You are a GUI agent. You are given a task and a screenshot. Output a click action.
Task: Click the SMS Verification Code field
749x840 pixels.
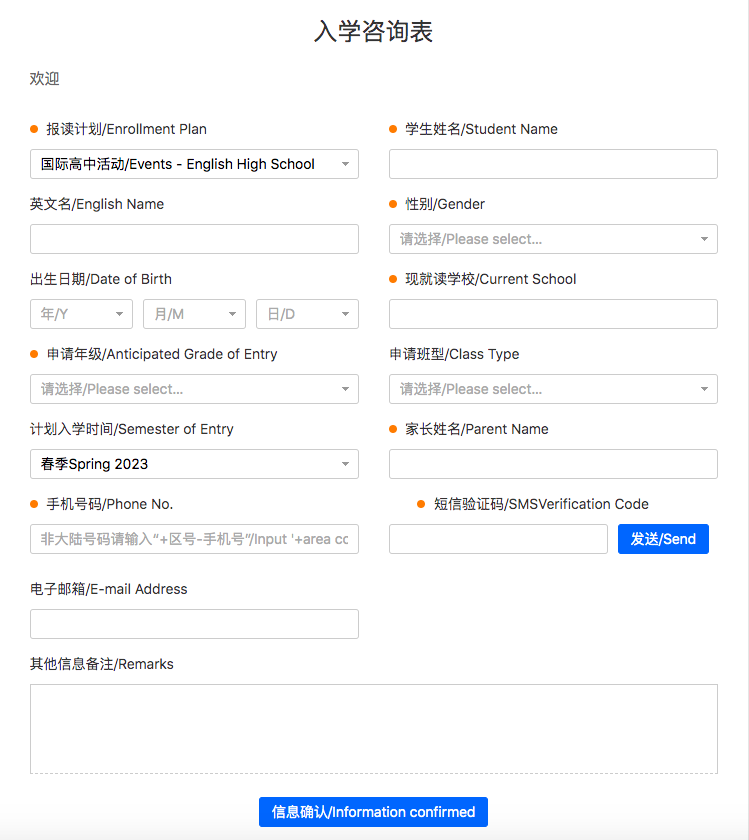pyautogui.click(x=498, y=539)
